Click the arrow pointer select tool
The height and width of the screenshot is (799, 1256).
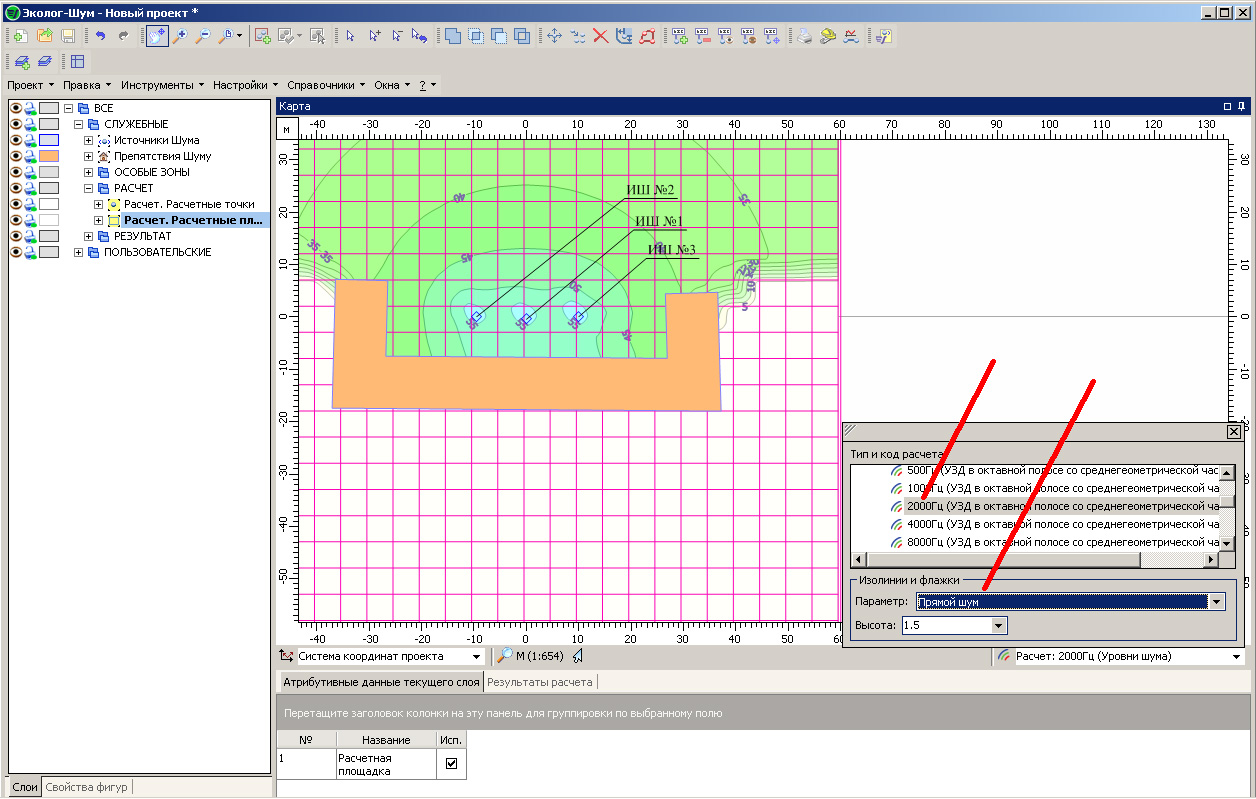pyautogui.click(x=351, y=36)
